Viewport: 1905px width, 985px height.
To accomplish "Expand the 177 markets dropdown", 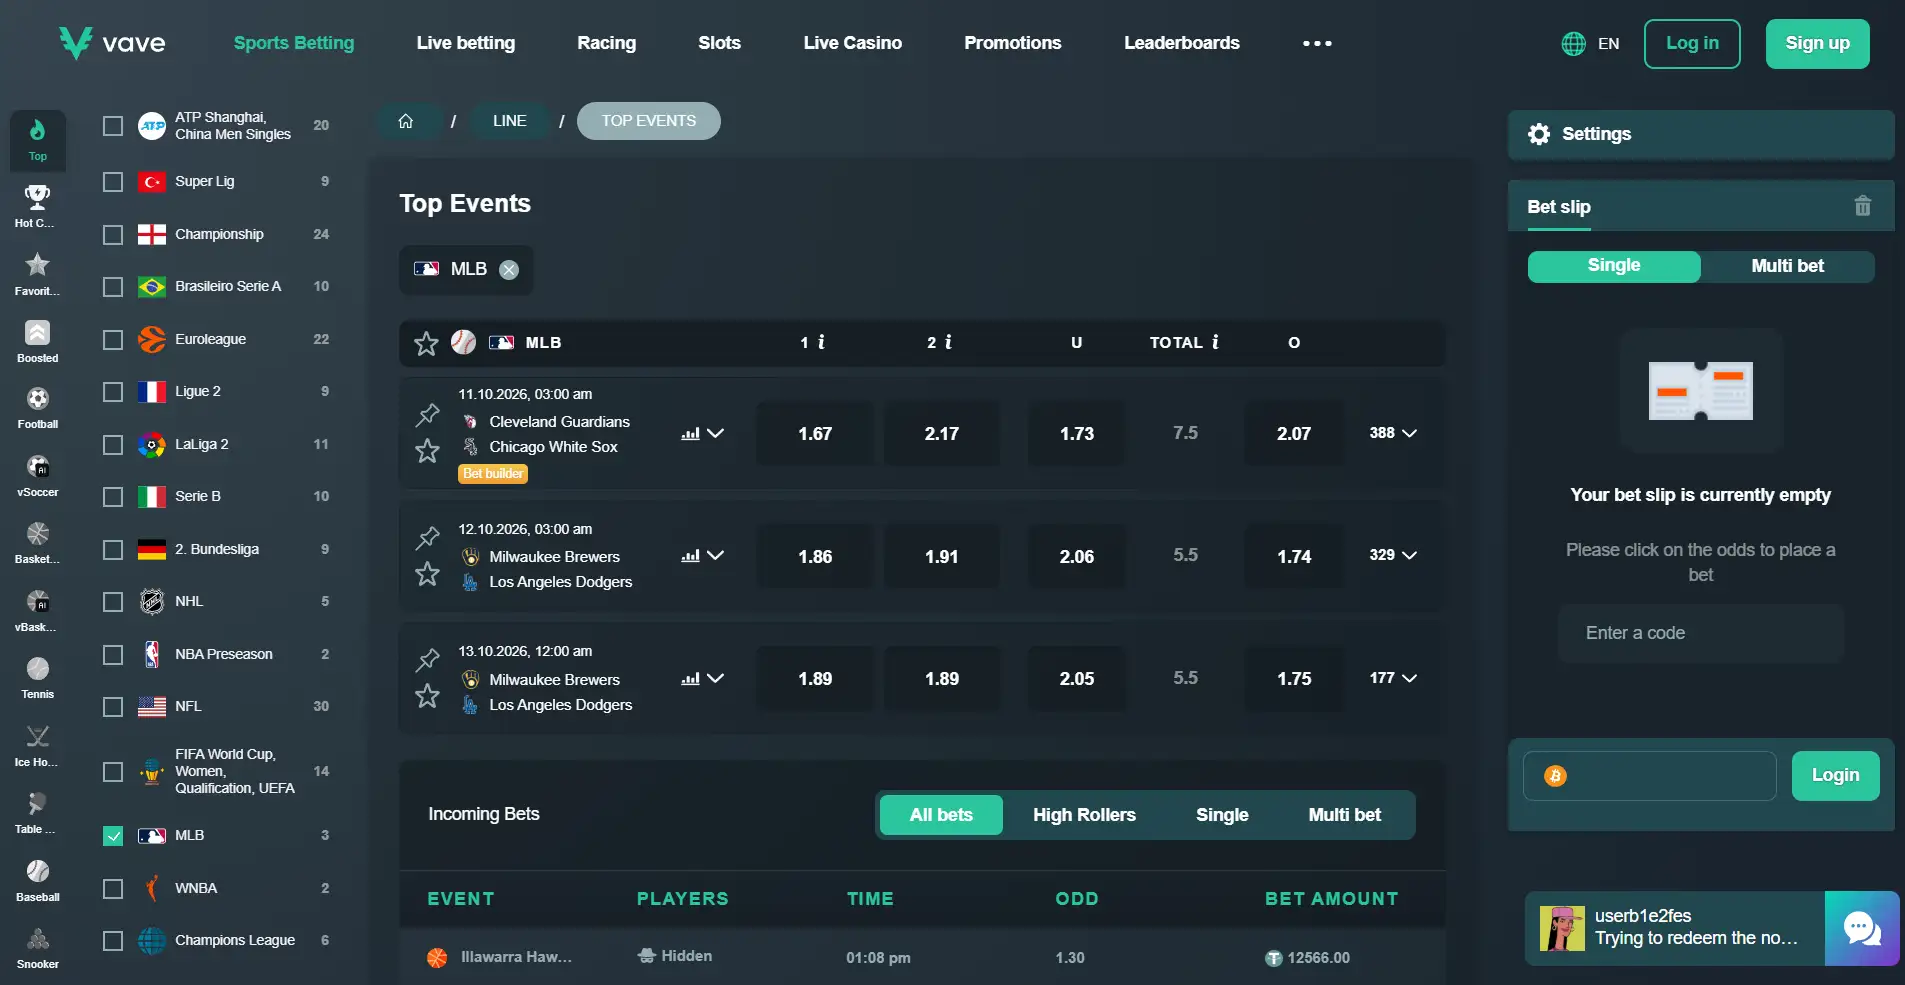I will 1393,678.
